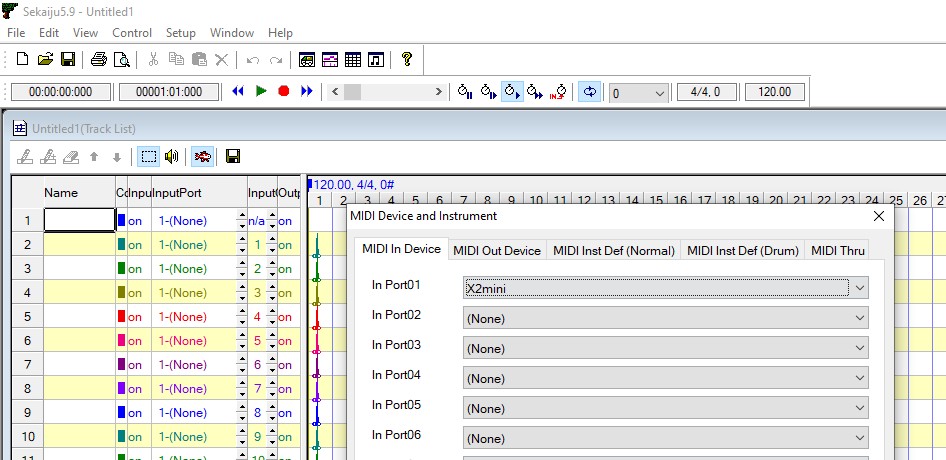This screenshot has width=946, height=460.
Task: Toggle Output on for track 3
Action: click(285, 269)
